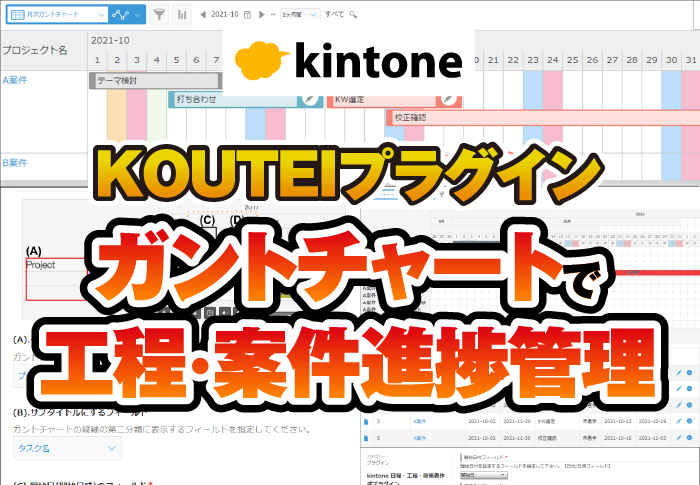Click the 2021-10 date text

pyautogui.click(x=225, y=14)
